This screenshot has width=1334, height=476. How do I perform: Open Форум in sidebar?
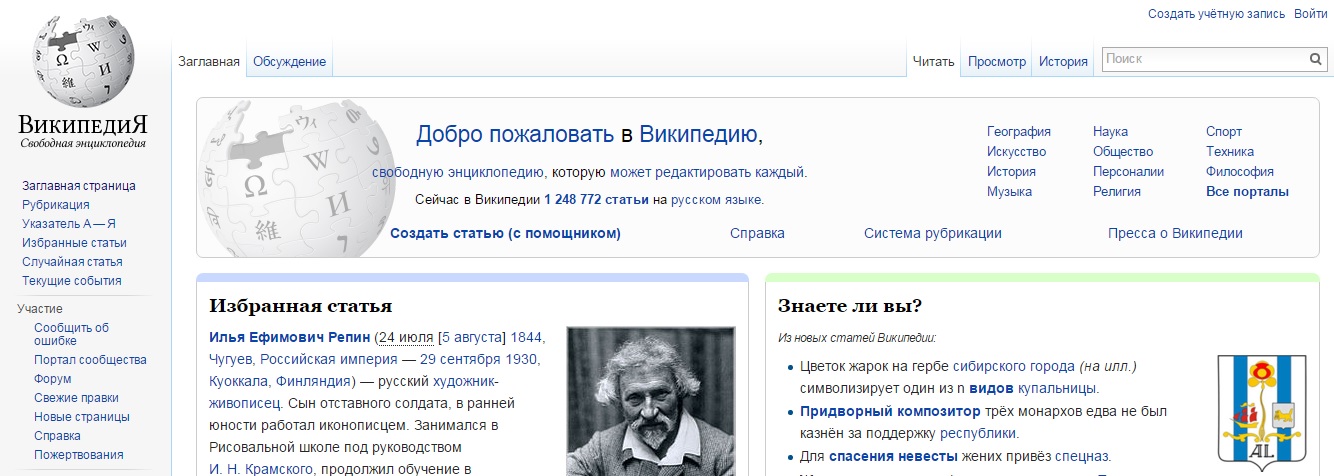pyautogui.click(x=53, y=379)
